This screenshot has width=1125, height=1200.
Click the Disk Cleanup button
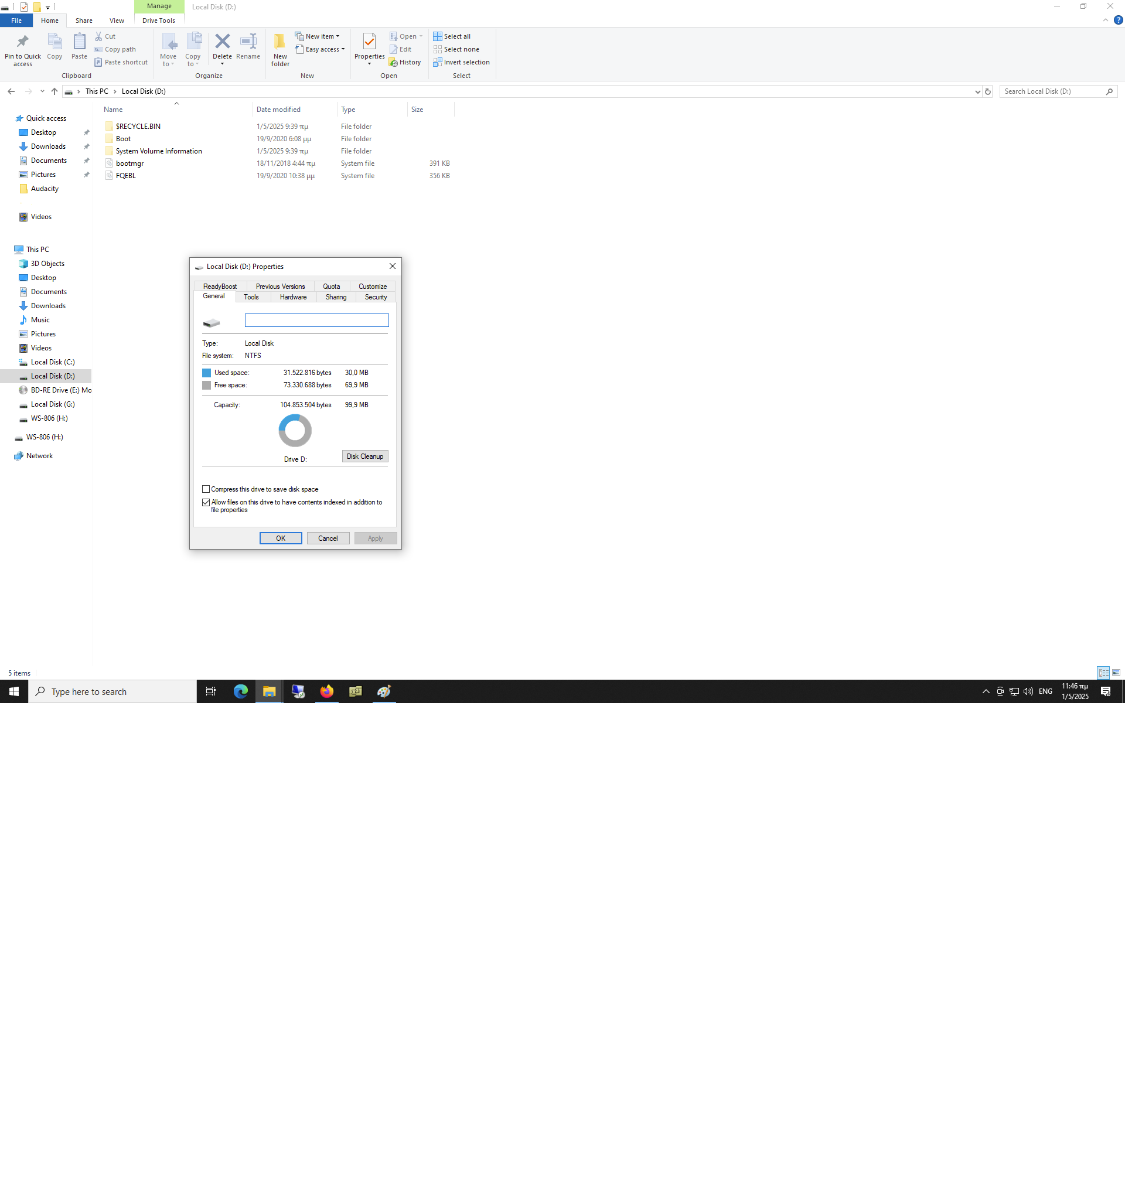click(365, 456)
